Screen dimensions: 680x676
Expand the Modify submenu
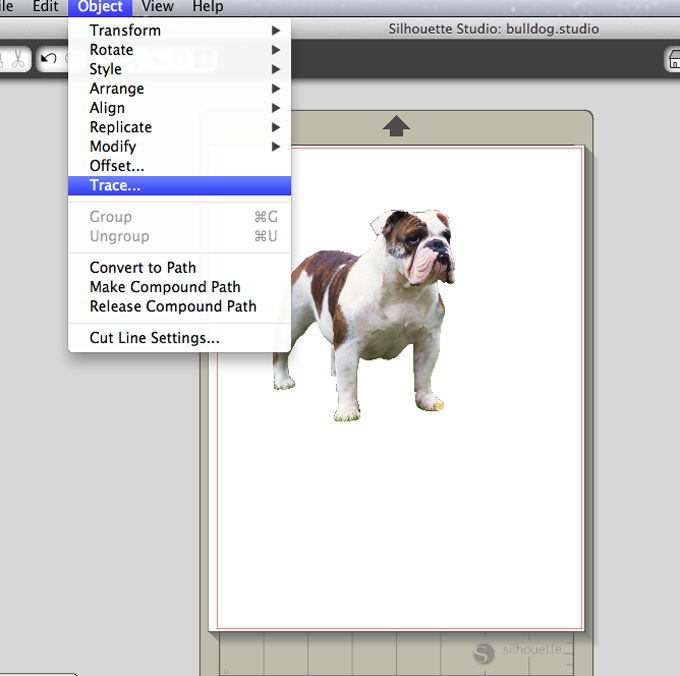180,147
